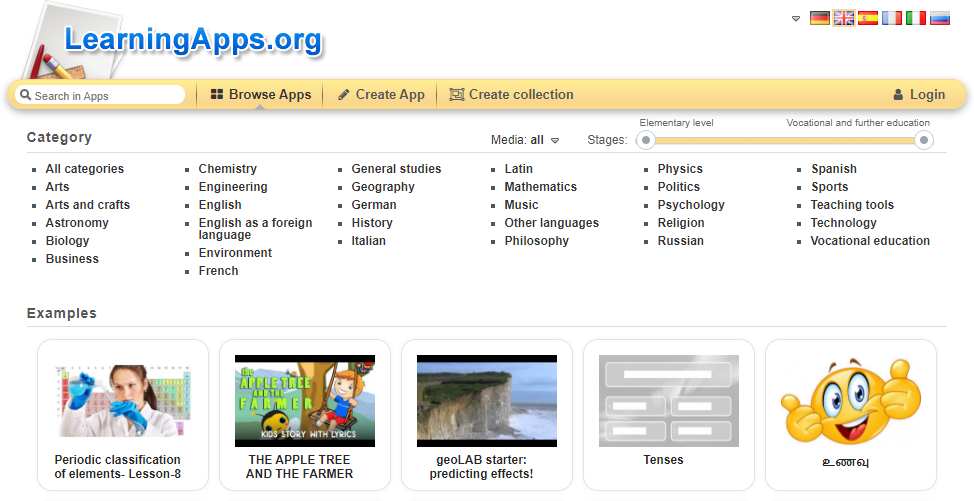The height and width of the screenshot is (501, 974).
Task: Open the Arts category
Action: [57, 187]
